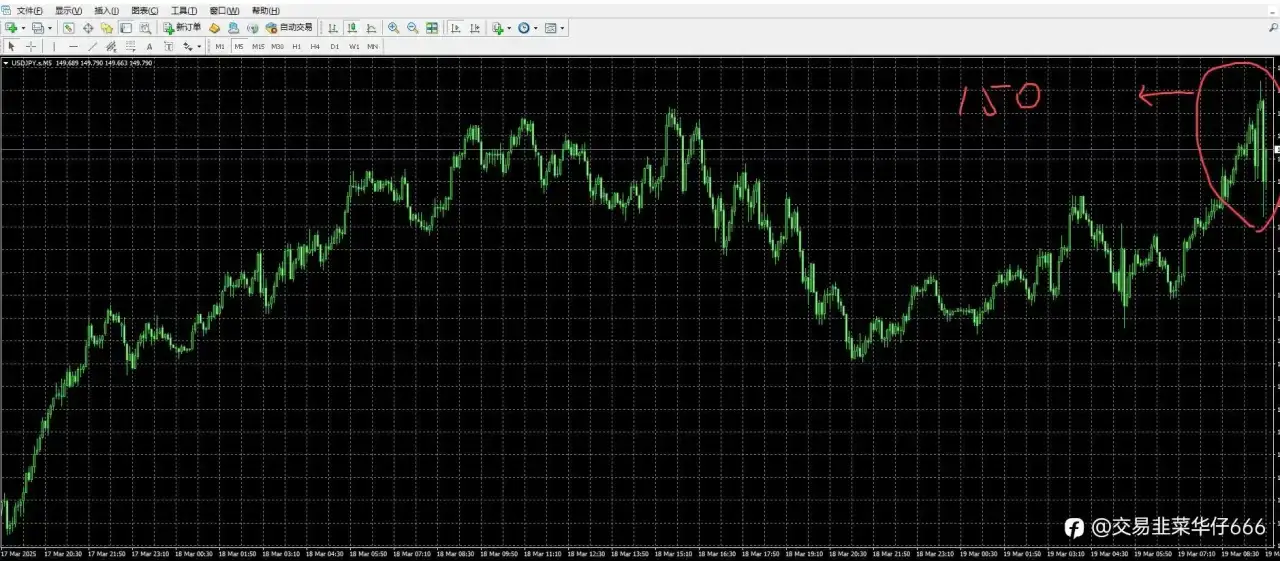Switch to M15 timeframe

tap(258, 46)
